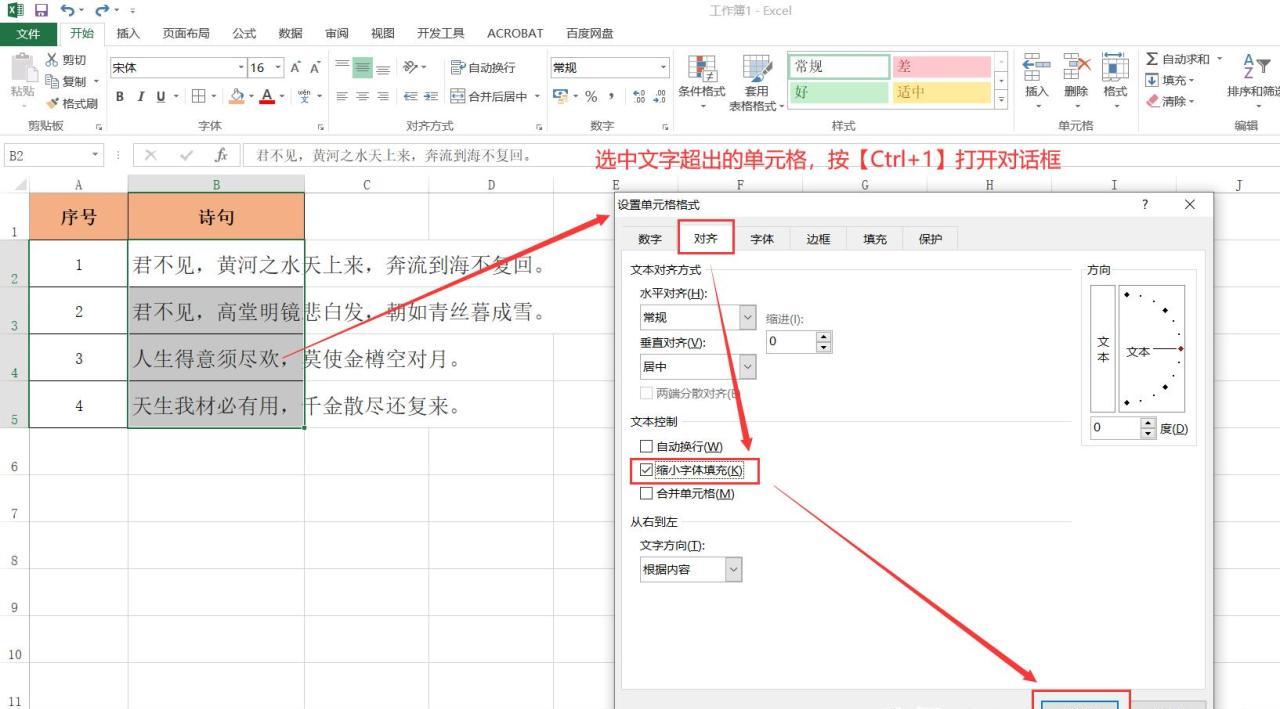Click the 缩进 indent spinner up arrow
Screen dimensions: 1280x709
coord(824,336)
